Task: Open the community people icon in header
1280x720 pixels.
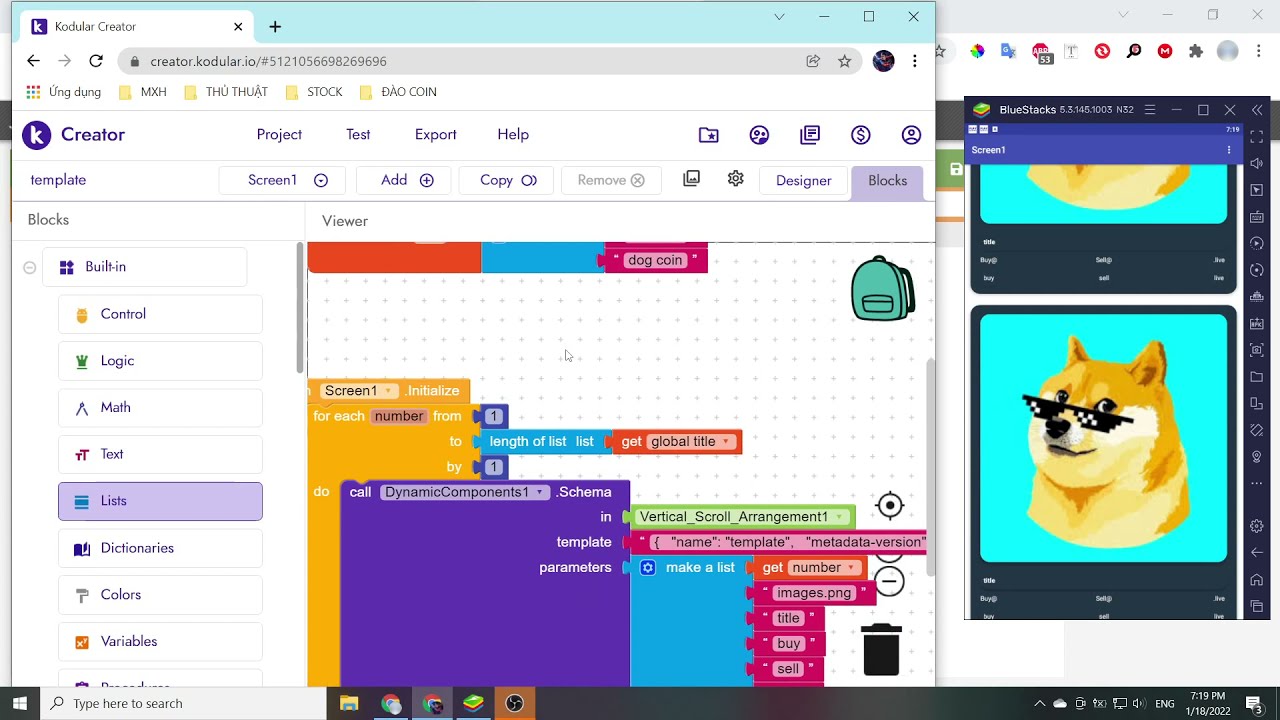Action: coord(759,135)
